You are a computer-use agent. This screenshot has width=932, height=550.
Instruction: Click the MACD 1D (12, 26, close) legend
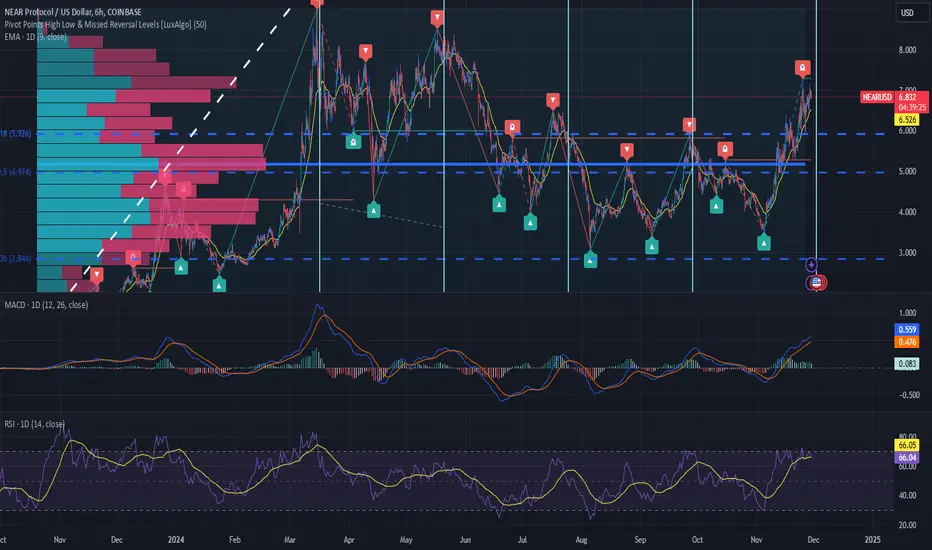click(x=46, y=305)
